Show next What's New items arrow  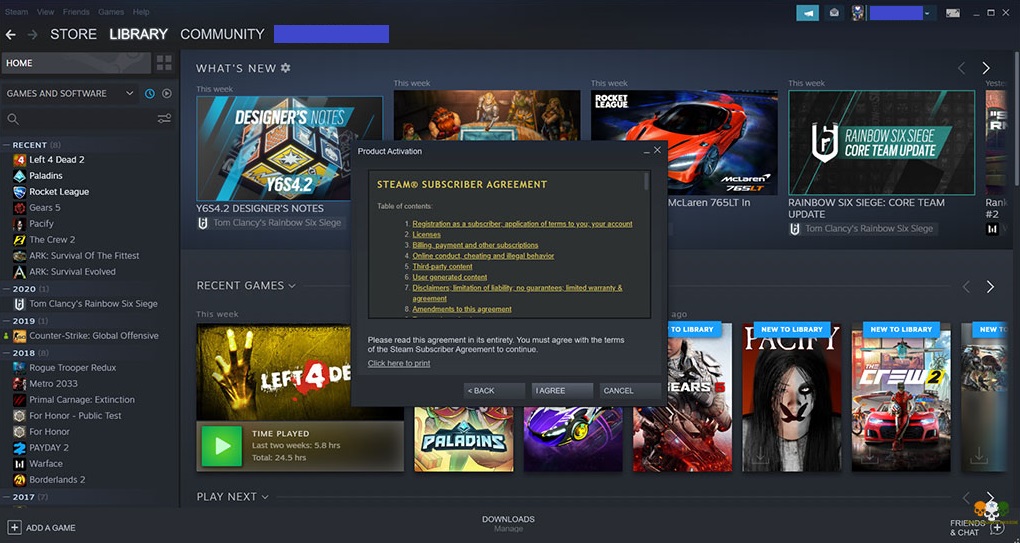coord(986,68)
